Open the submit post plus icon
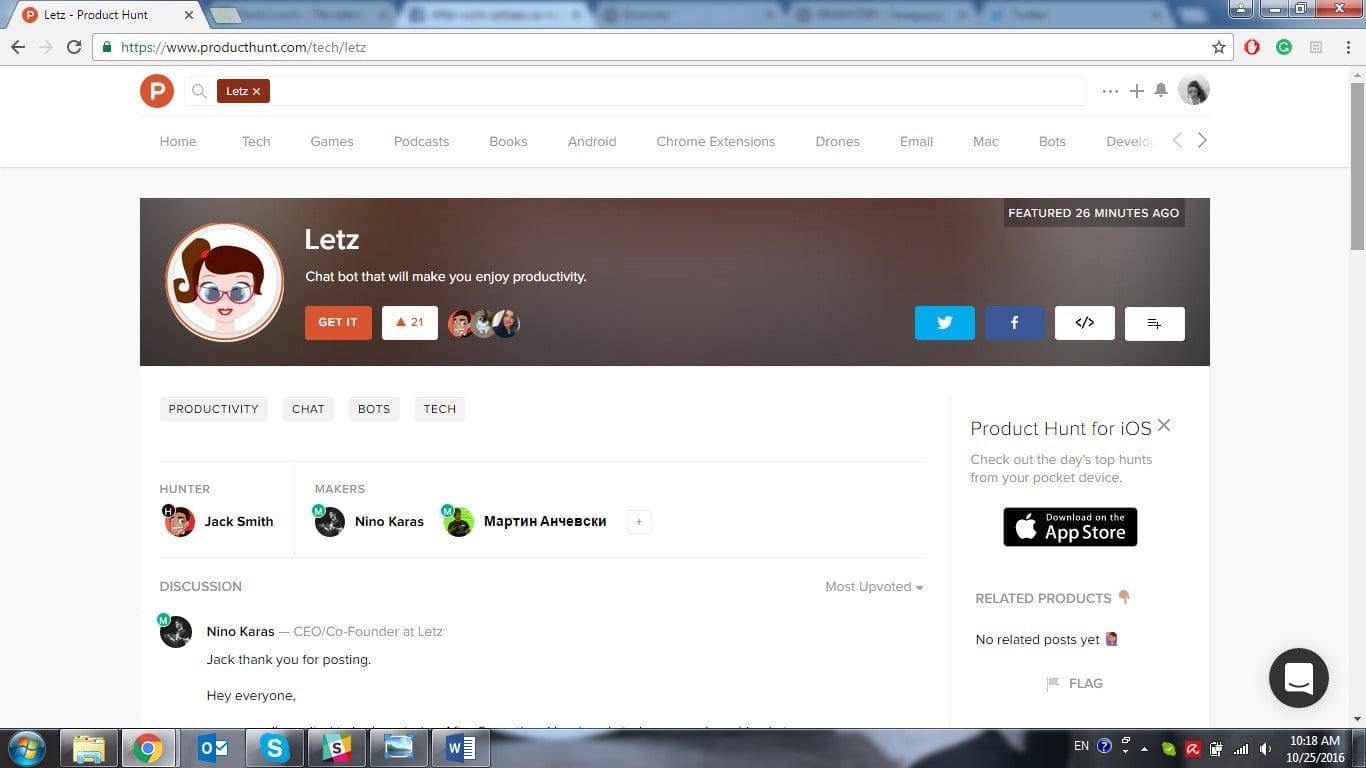1366x768 pixels. point(1137,90)
